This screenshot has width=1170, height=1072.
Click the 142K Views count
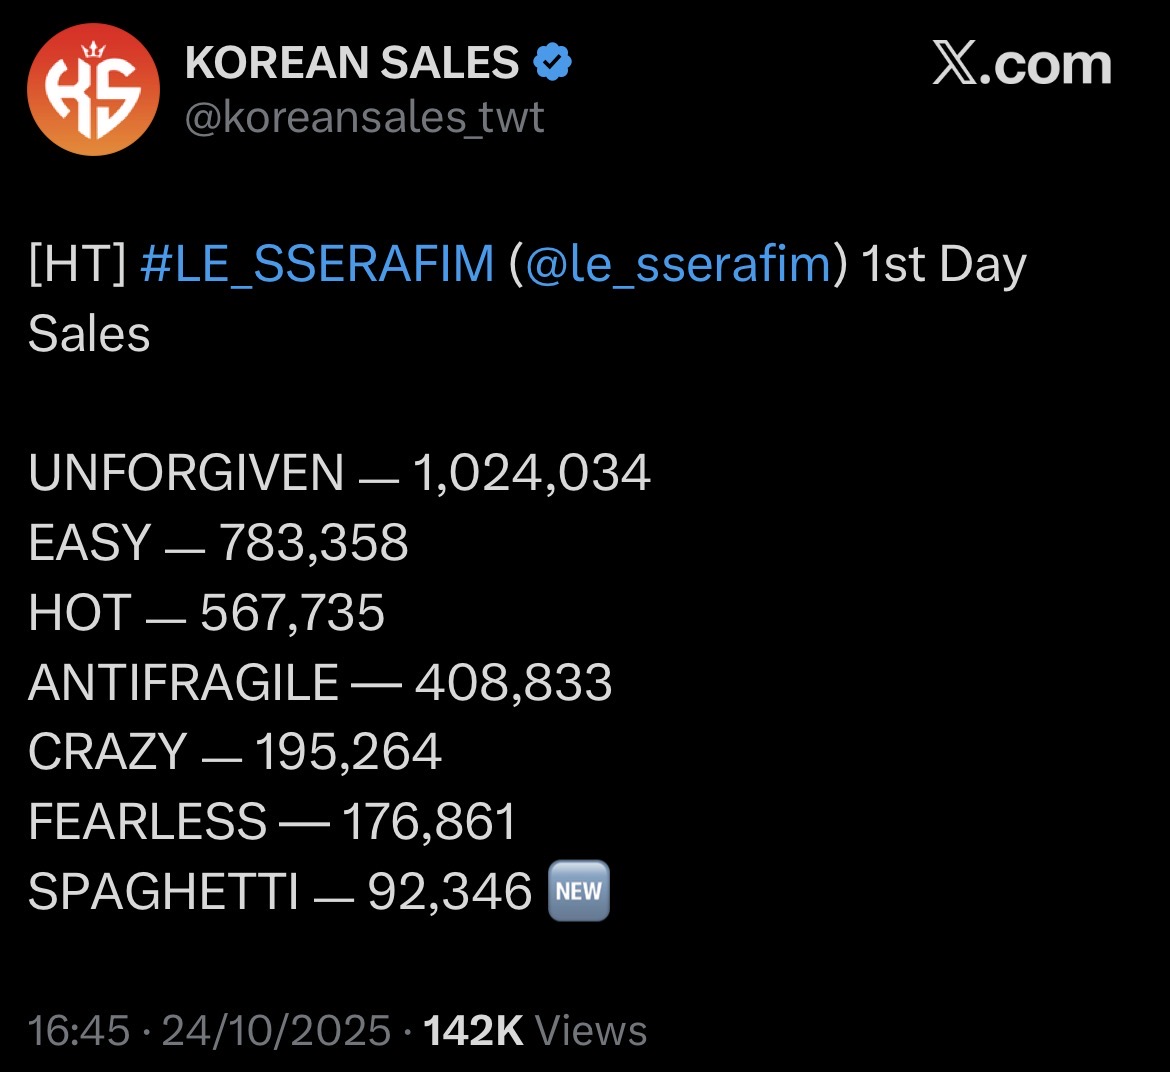(535, 1031)
